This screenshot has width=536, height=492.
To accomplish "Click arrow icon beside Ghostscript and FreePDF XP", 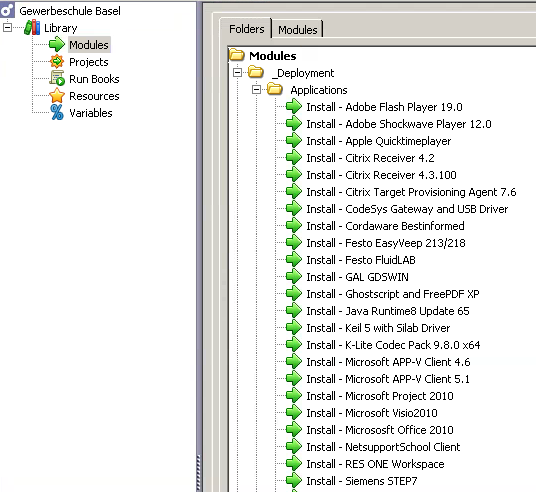I will pyautogui.click(x=294, y=294).
